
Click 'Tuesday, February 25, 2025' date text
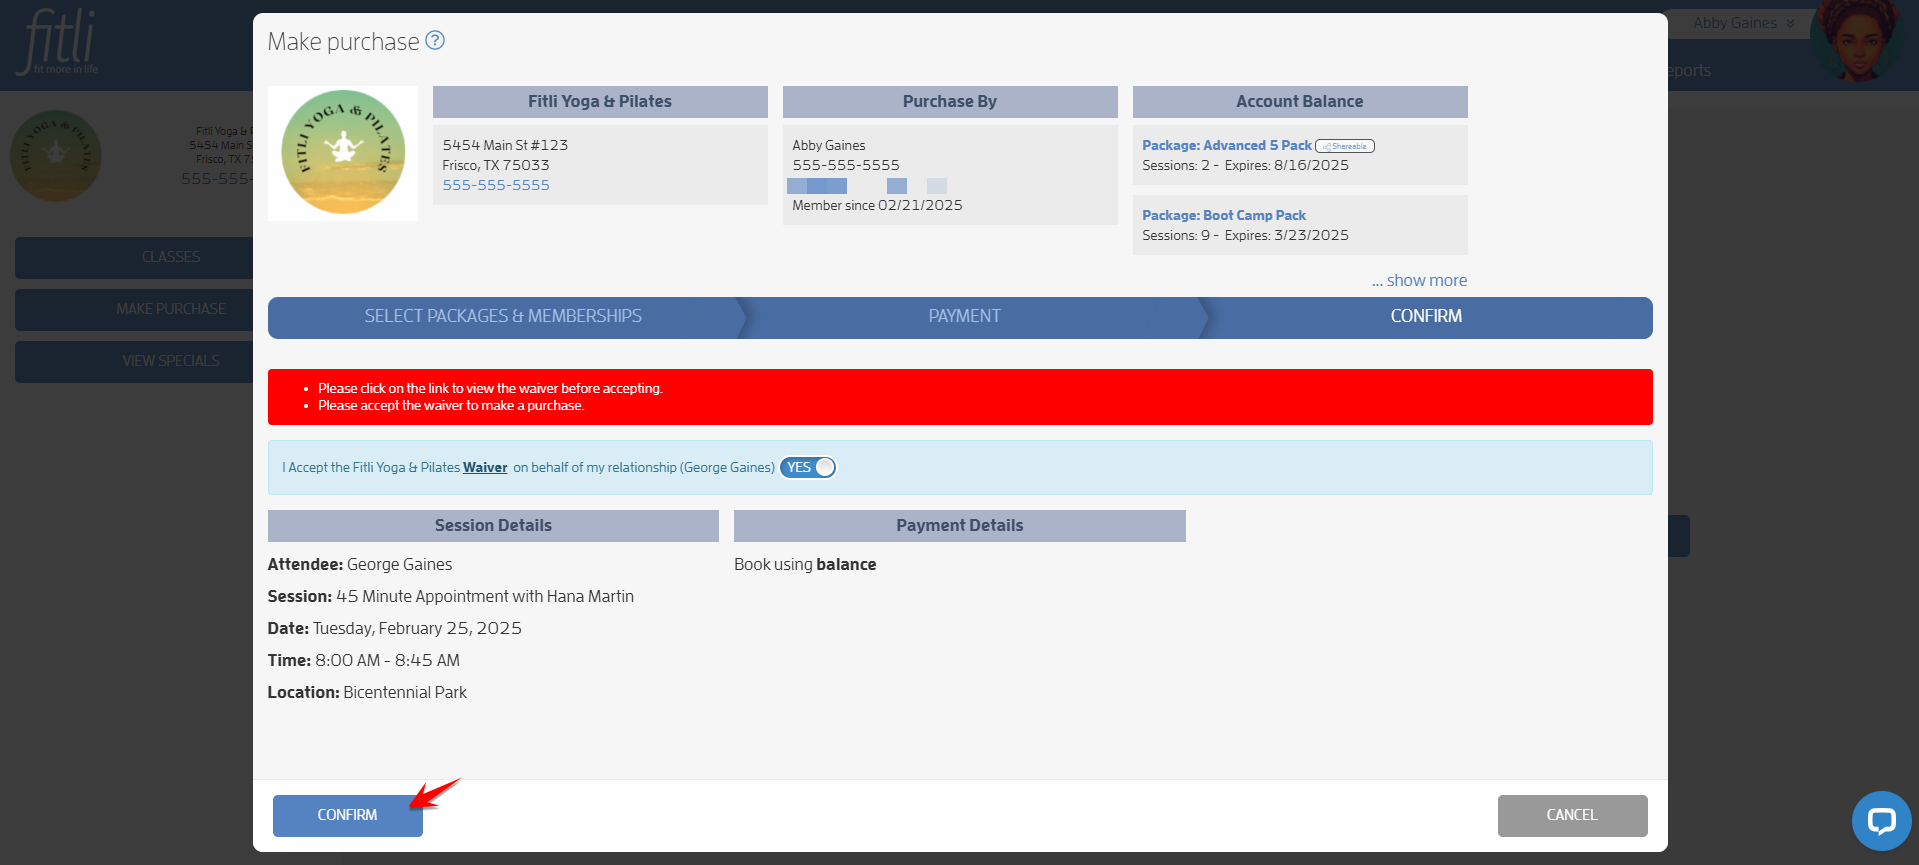point(417,628)
